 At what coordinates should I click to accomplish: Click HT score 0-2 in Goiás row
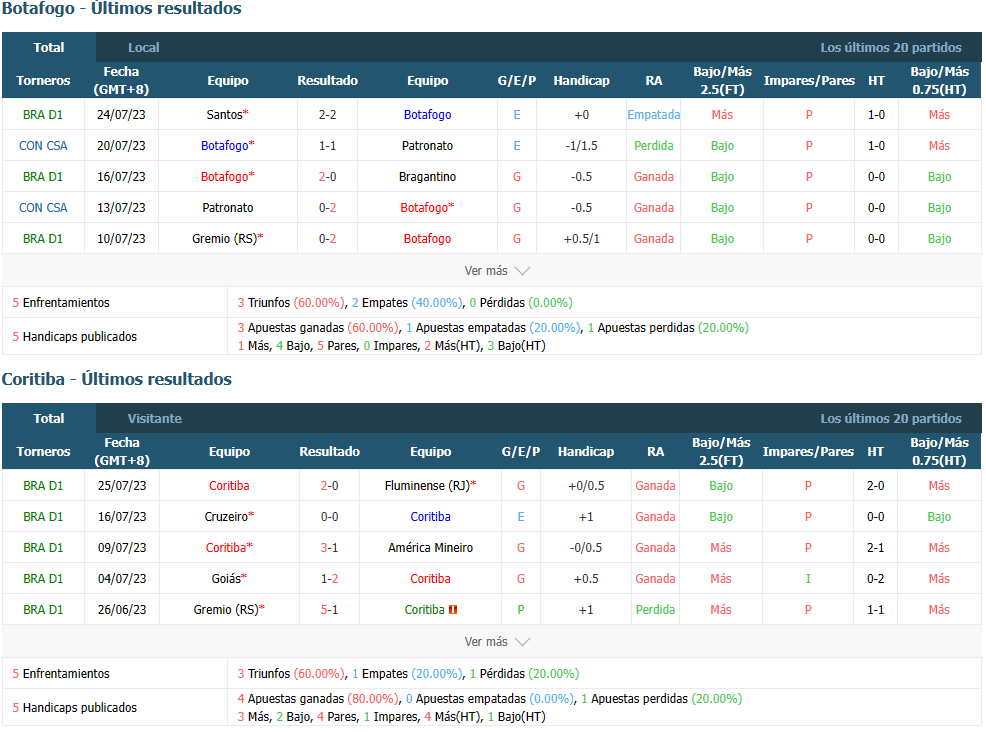point(875,579)
